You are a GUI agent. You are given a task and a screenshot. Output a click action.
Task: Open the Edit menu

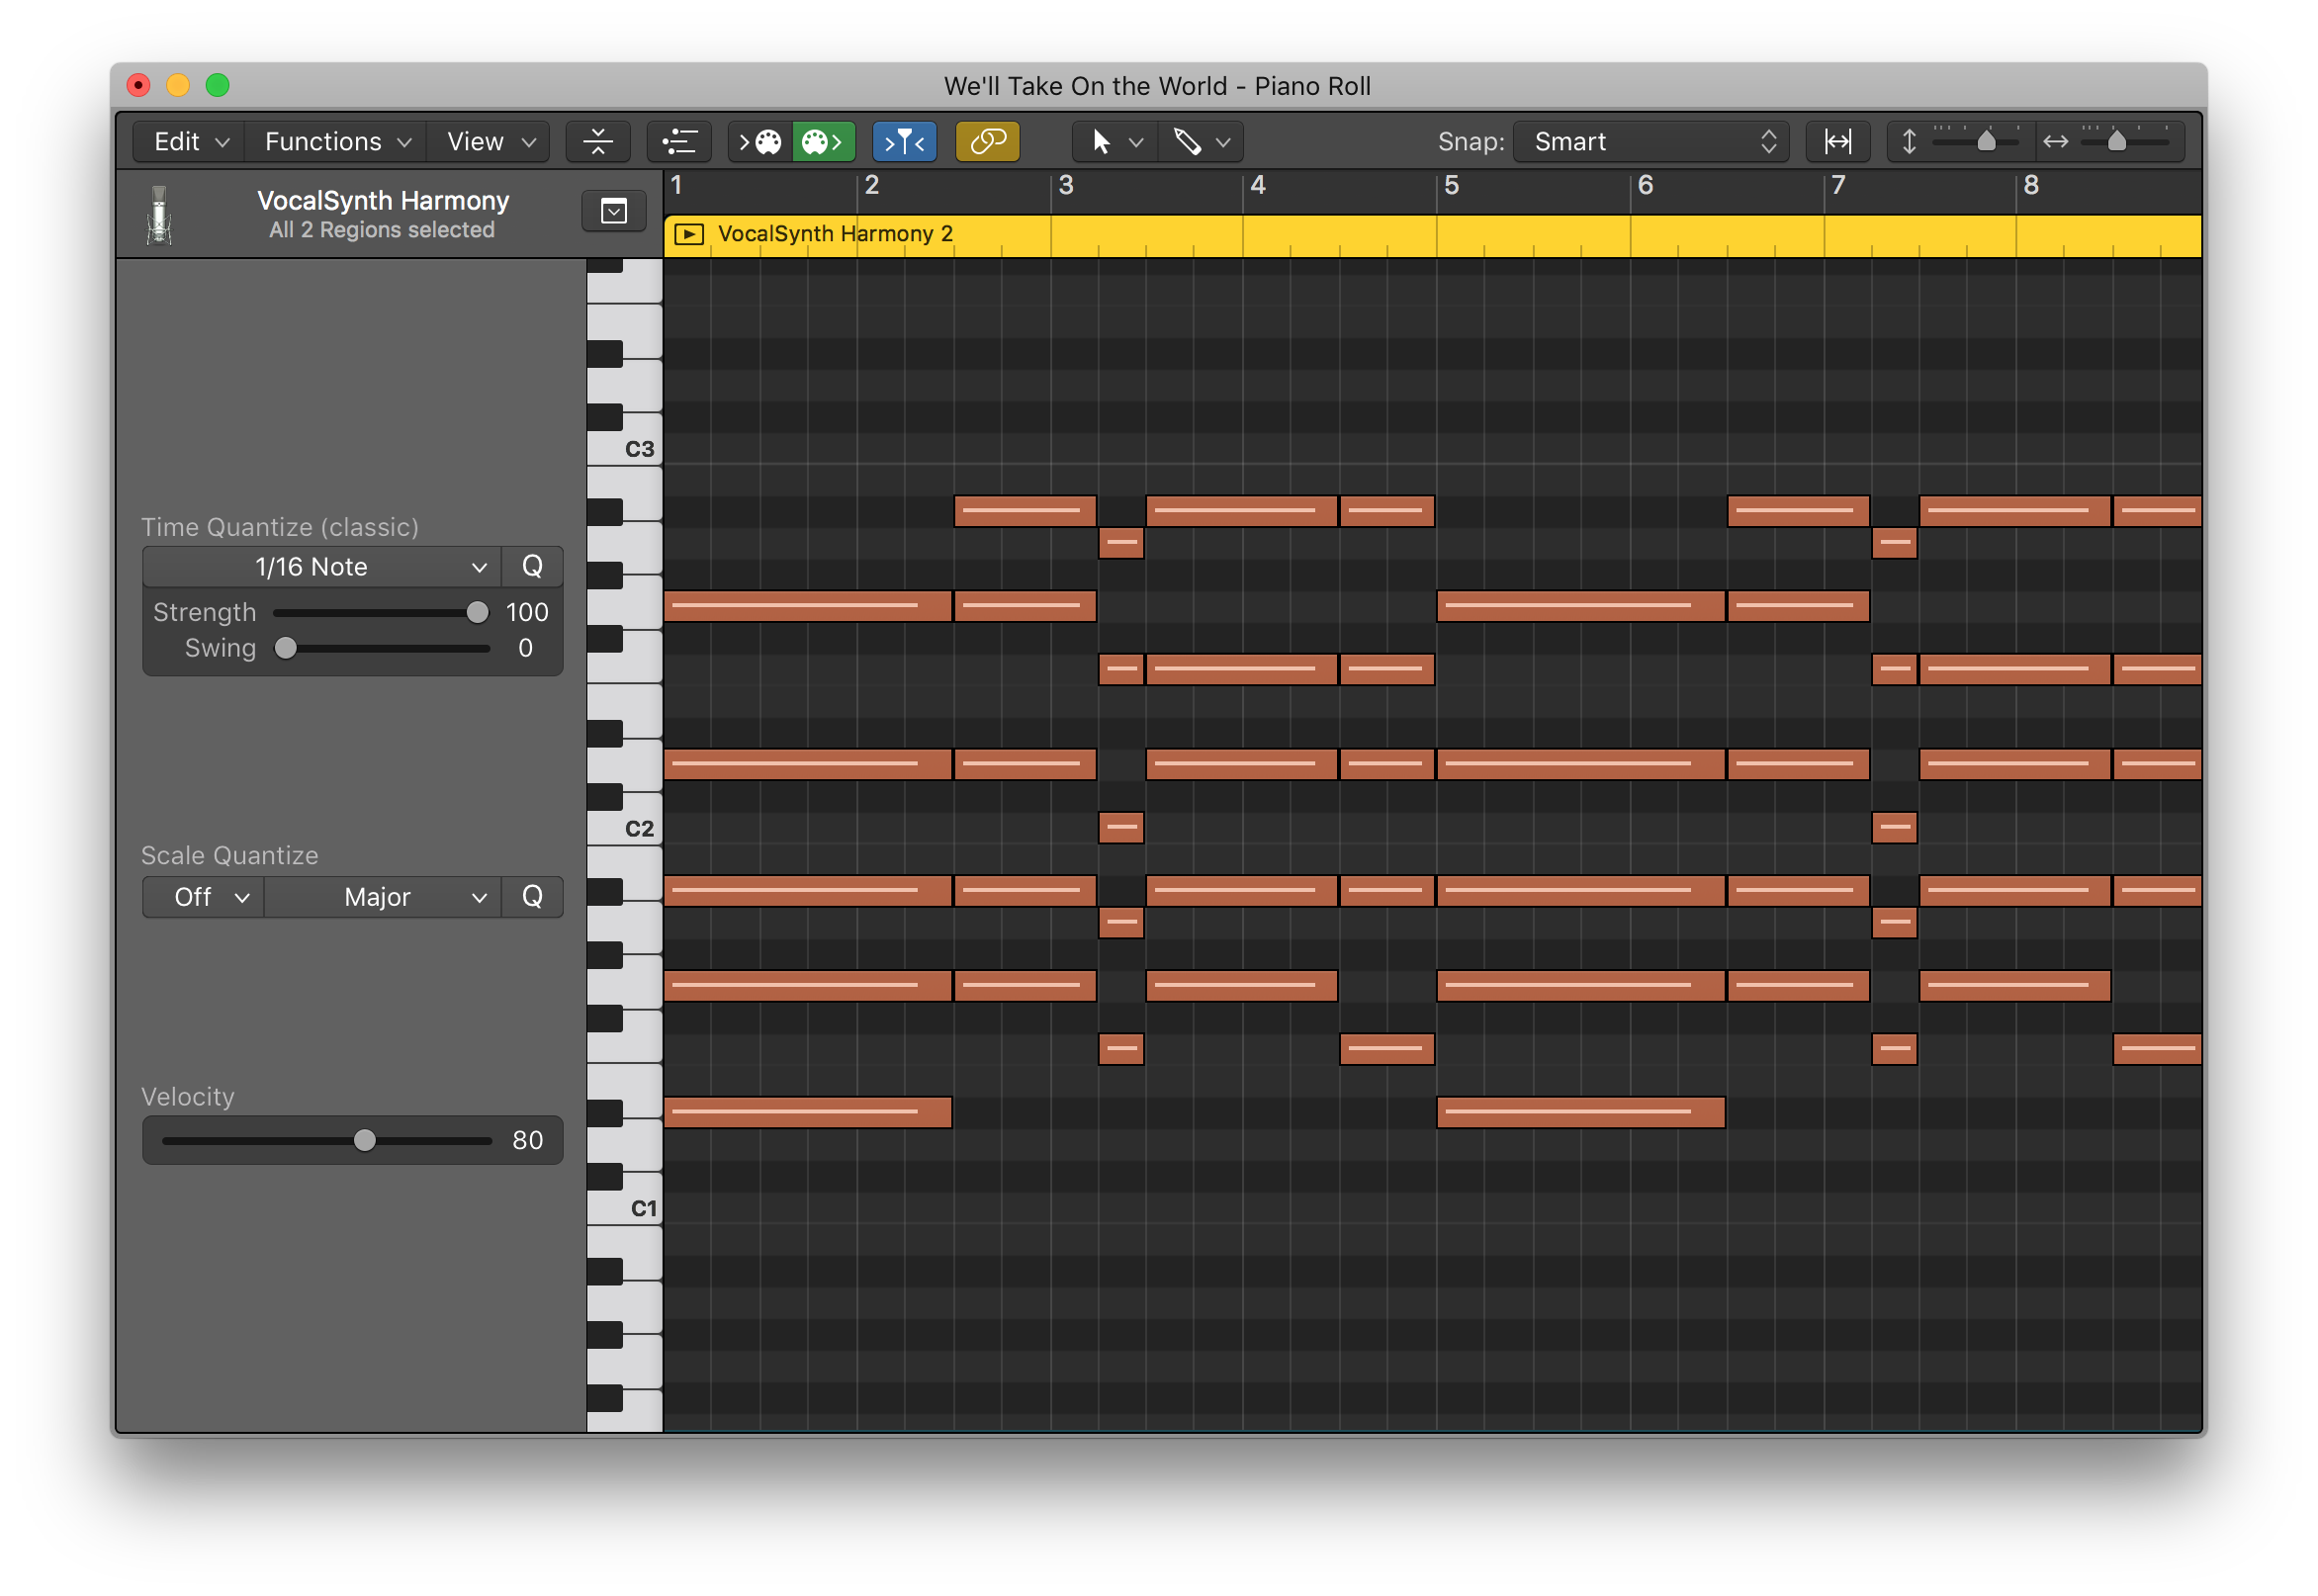coord(180,141)
